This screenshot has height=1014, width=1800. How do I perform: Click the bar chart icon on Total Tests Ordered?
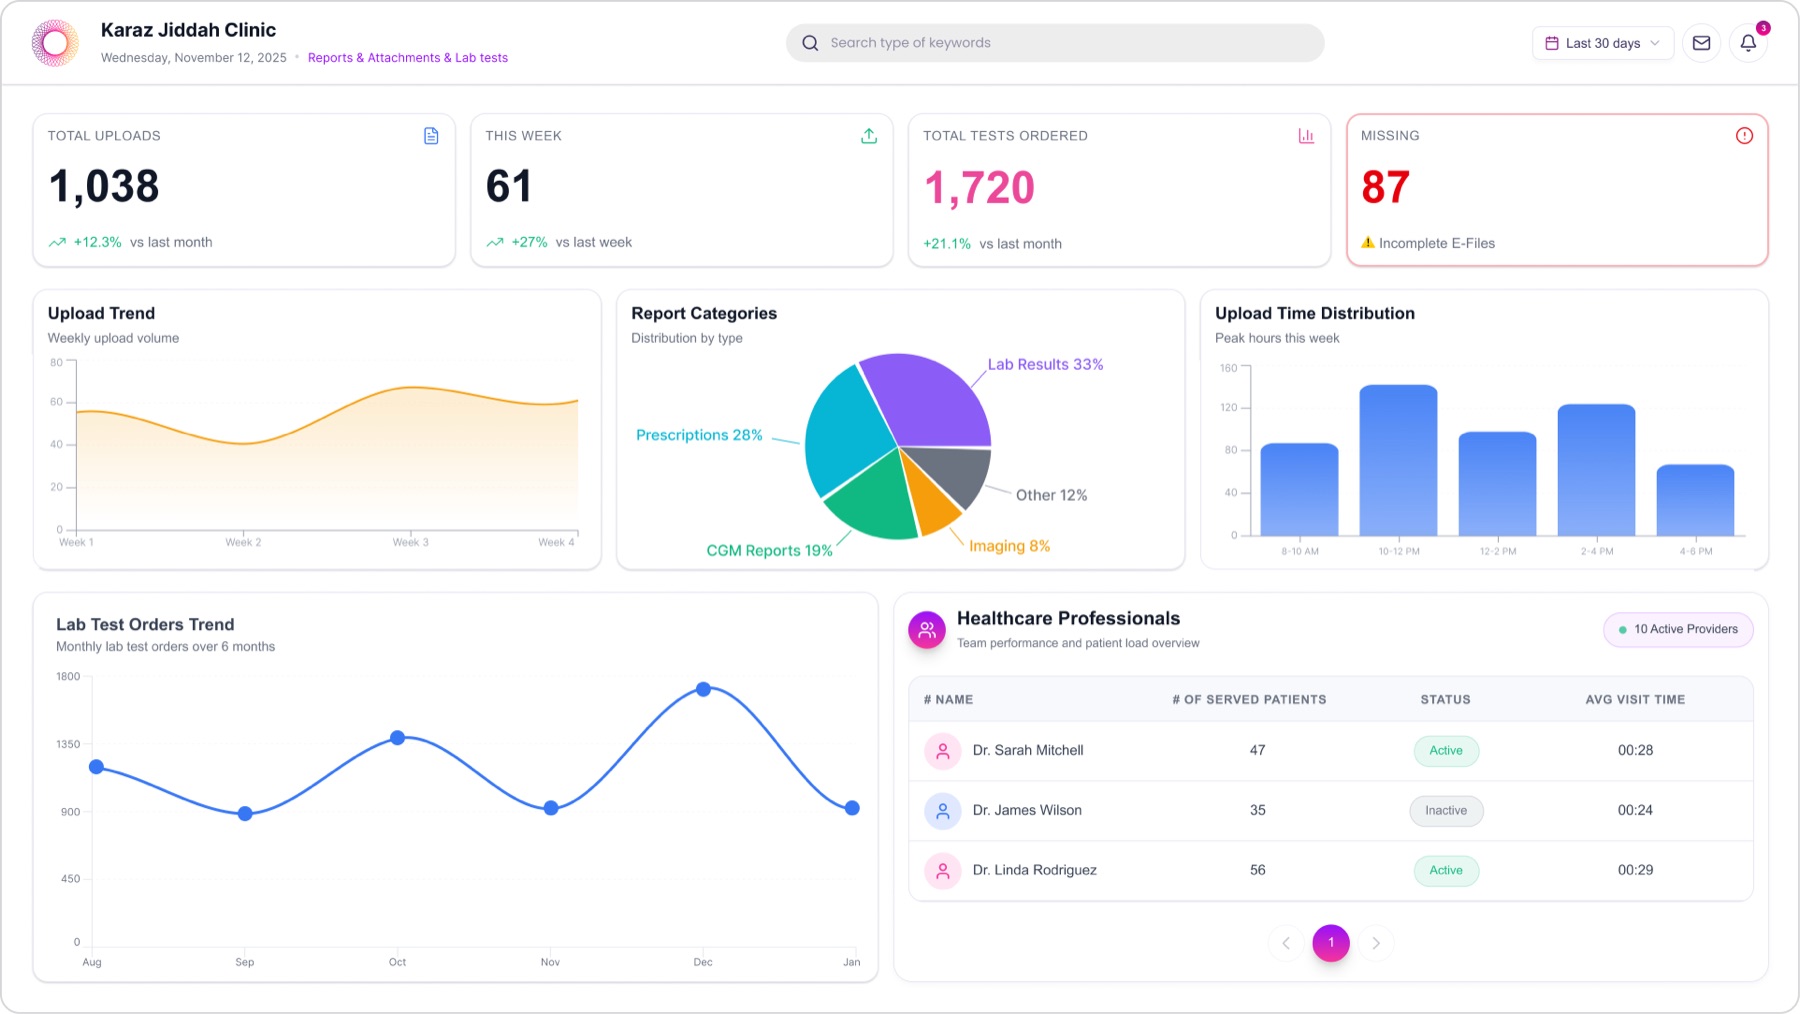1306,136
